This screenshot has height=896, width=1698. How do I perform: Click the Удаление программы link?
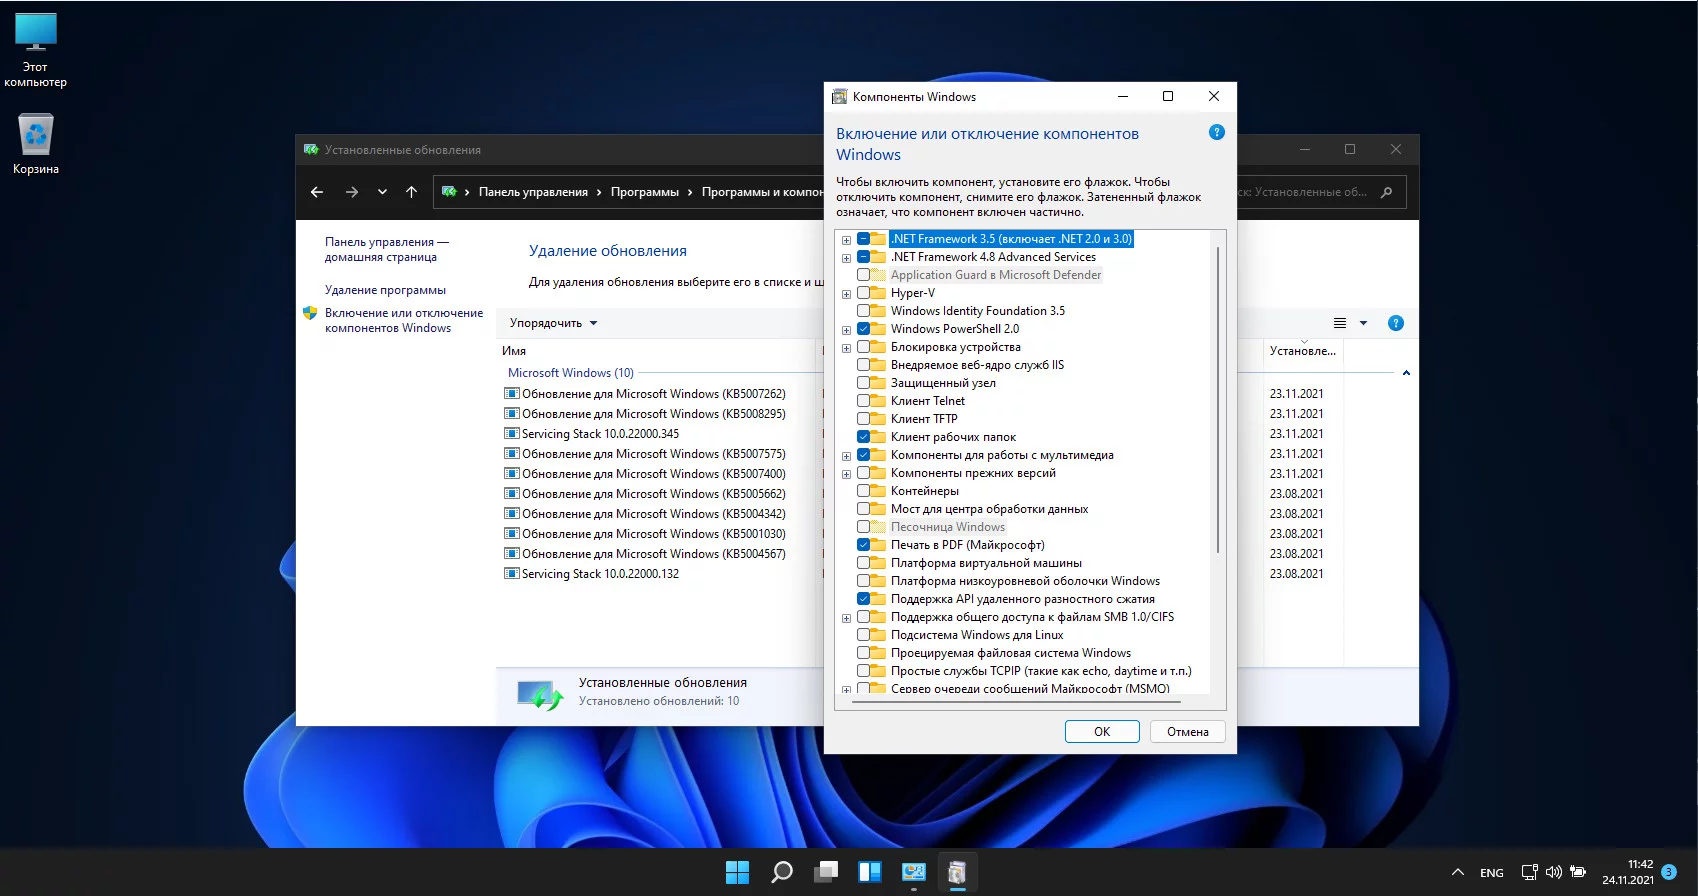[x=385, y=290]
